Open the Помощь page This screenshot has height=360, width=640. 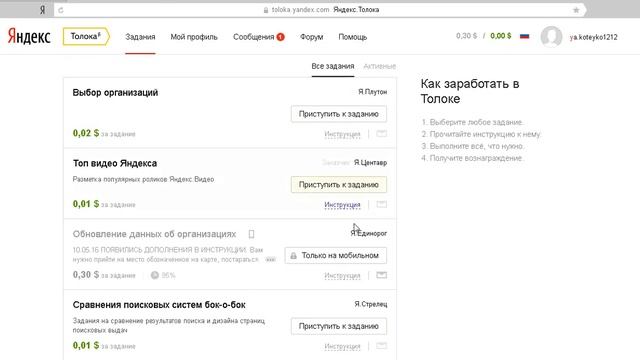tap(353, 37)
